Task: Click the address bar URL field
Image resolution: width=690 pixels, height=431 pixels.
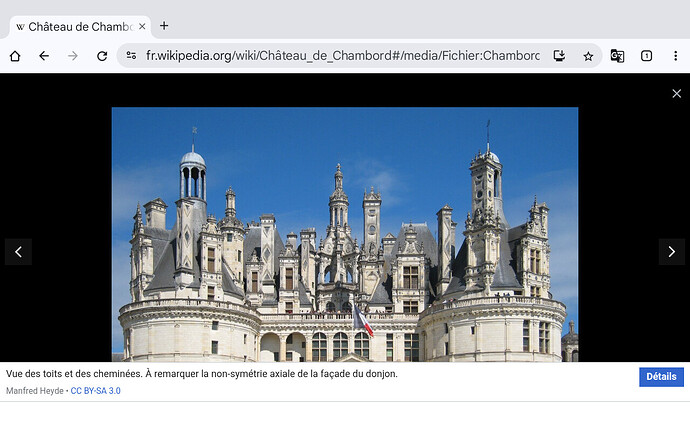Action: 342,56
